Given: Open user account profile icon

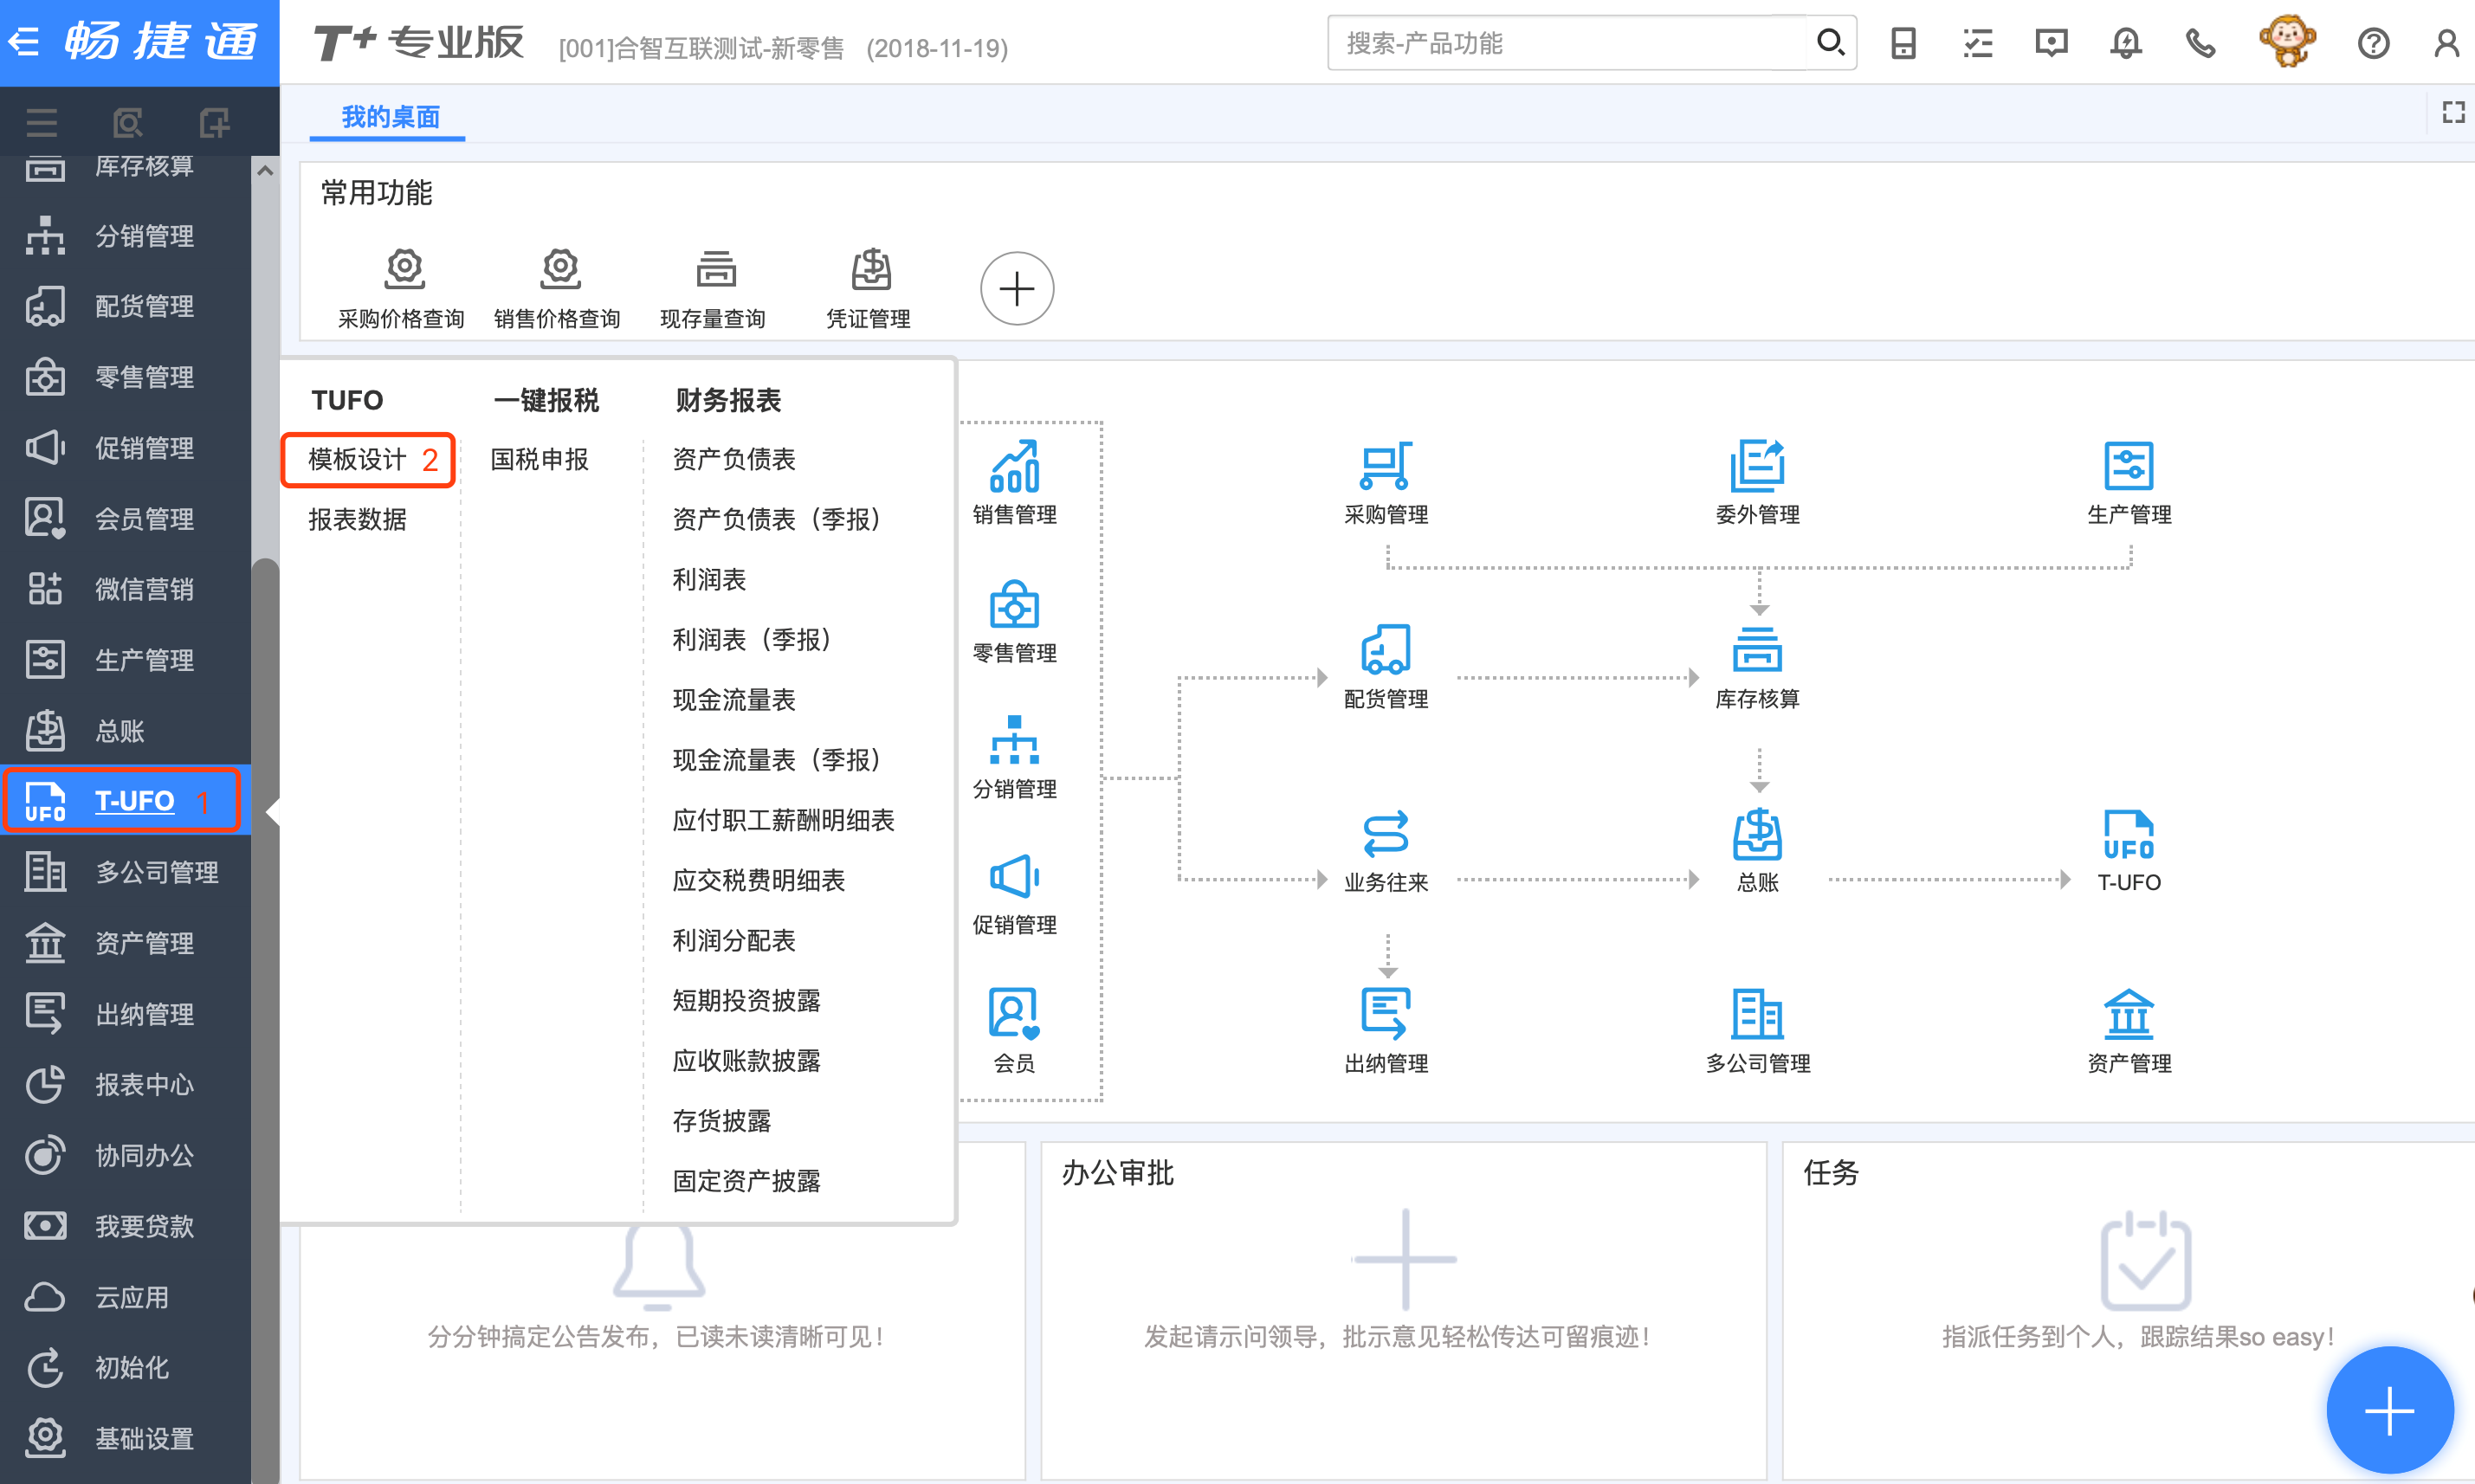Looking at the screenshot, I should [x=2446, y=43].
